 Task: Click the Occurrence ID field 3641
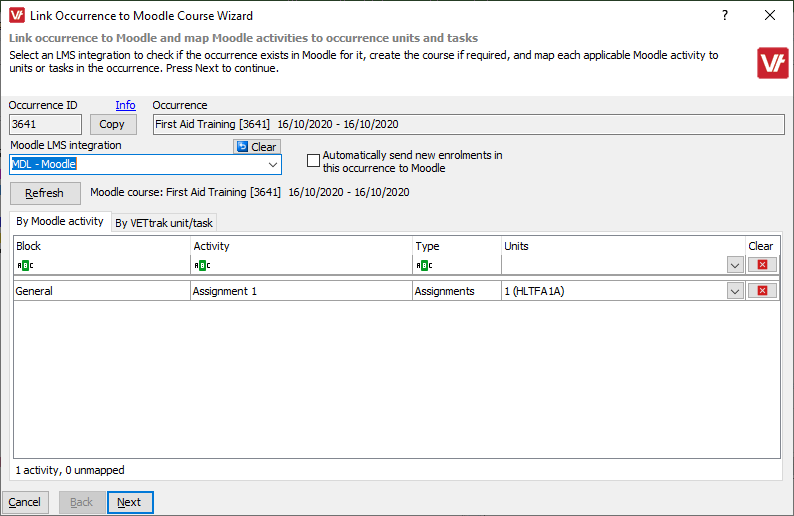click(45, 125)
